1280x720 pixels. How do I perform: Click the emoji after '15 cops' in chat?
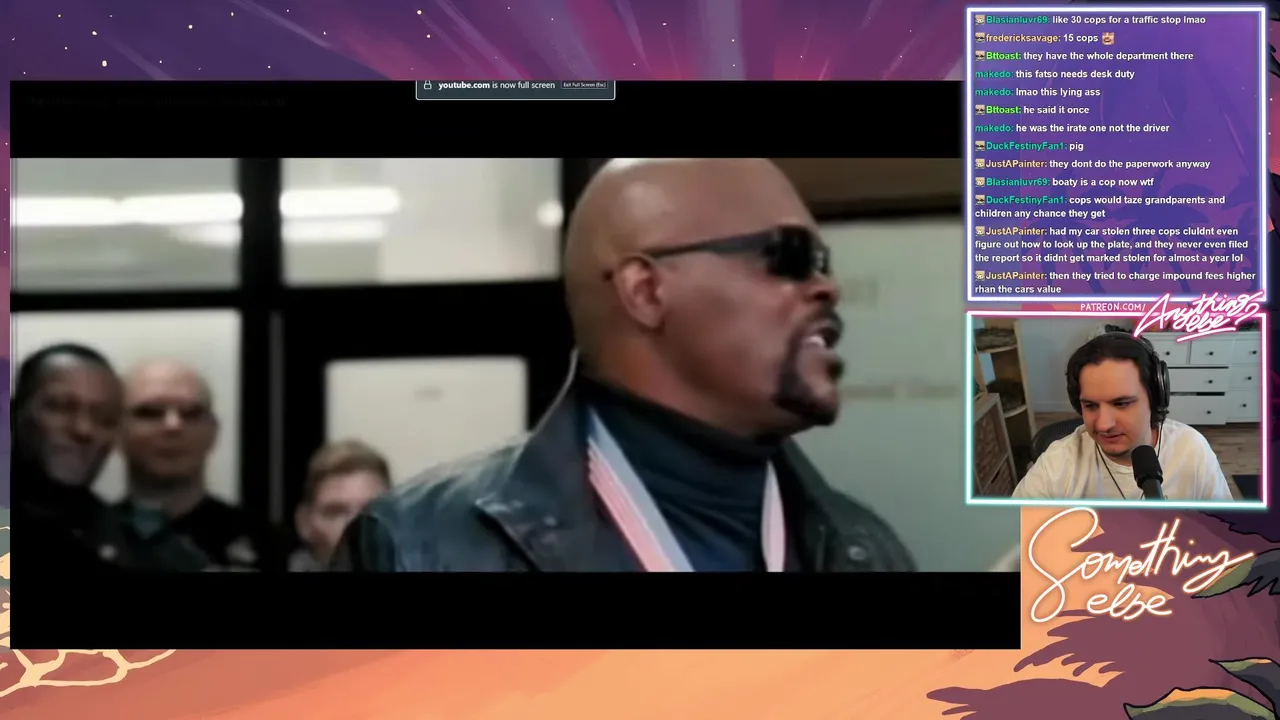[1108, 38]
